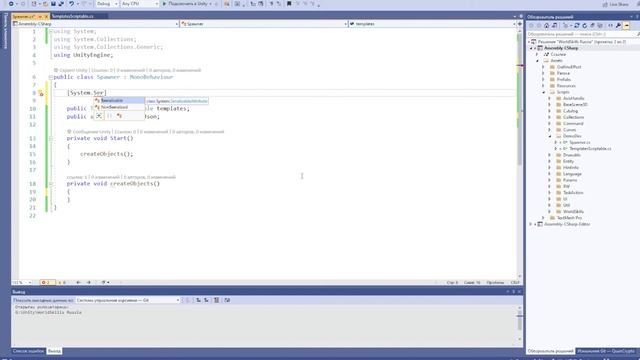
Task: Click the Collapse All icon in Solution Explorer
Action: point(592,25)
